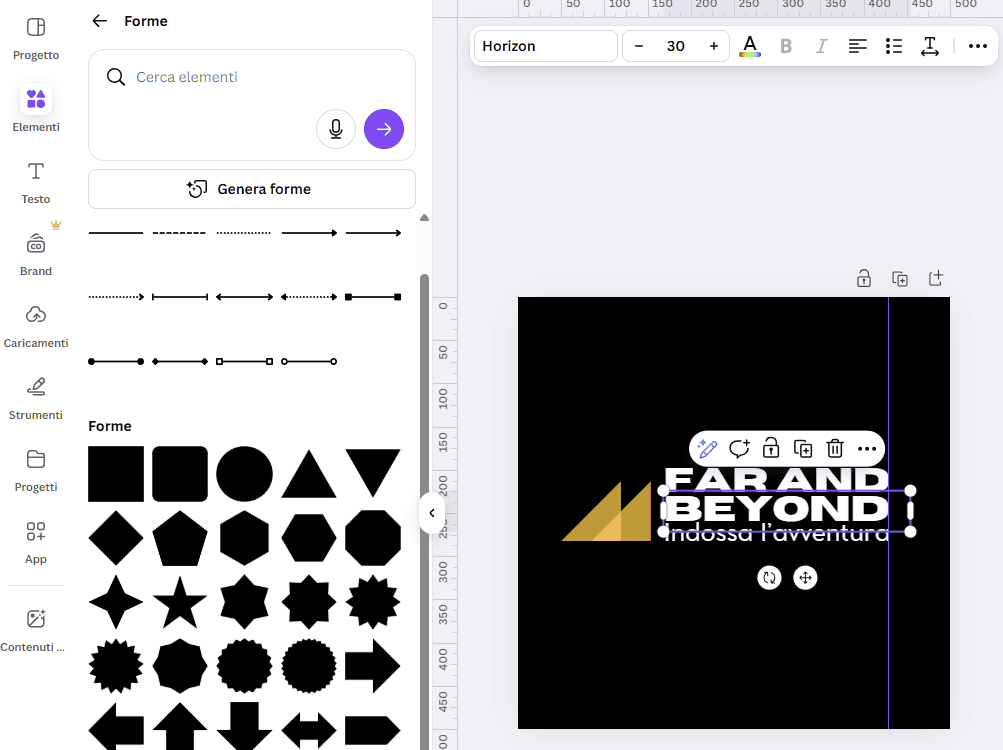Image resolution: width=1003 pixels, height=750 pixels.
Task: Apply list formatting to the text
Action: tap(894, 46)
